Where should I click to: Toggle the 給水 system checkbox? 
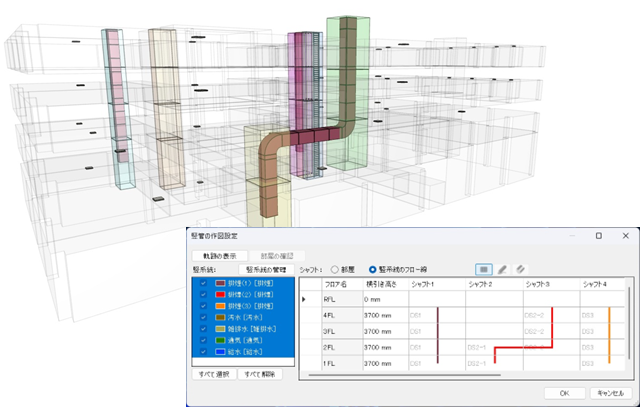pyautogui.click(x=203, y=351)
